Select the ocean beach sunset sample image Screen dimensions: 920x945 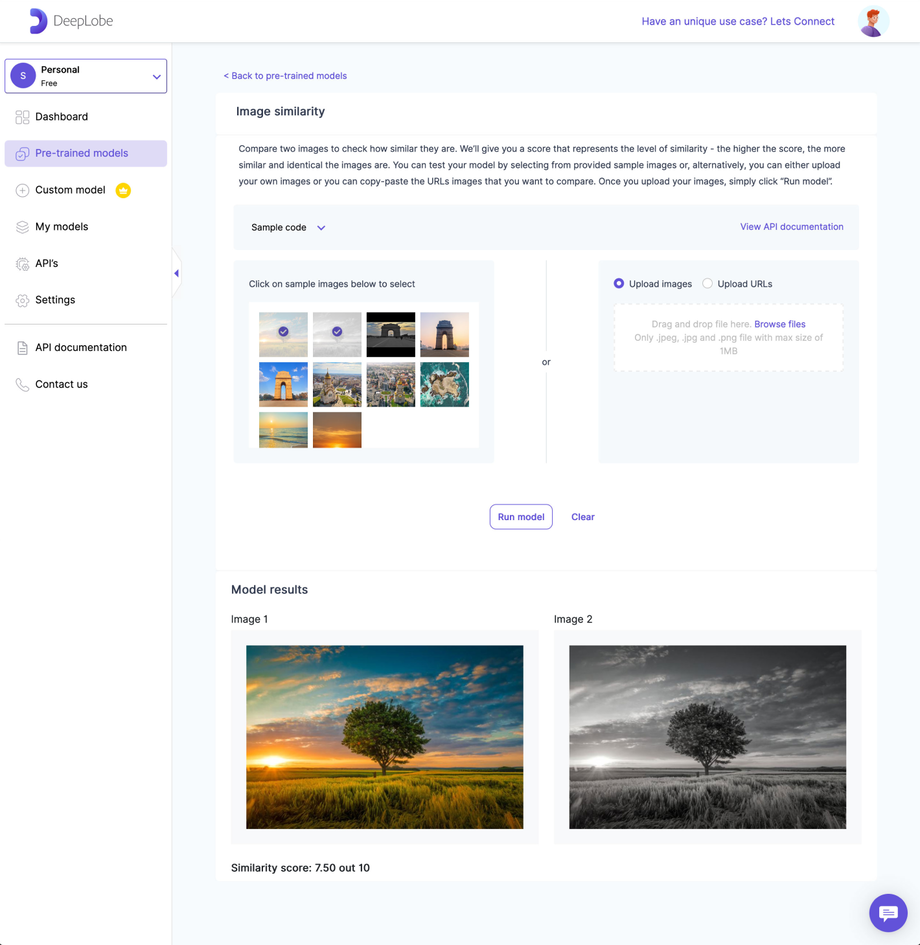click(283, 430)
